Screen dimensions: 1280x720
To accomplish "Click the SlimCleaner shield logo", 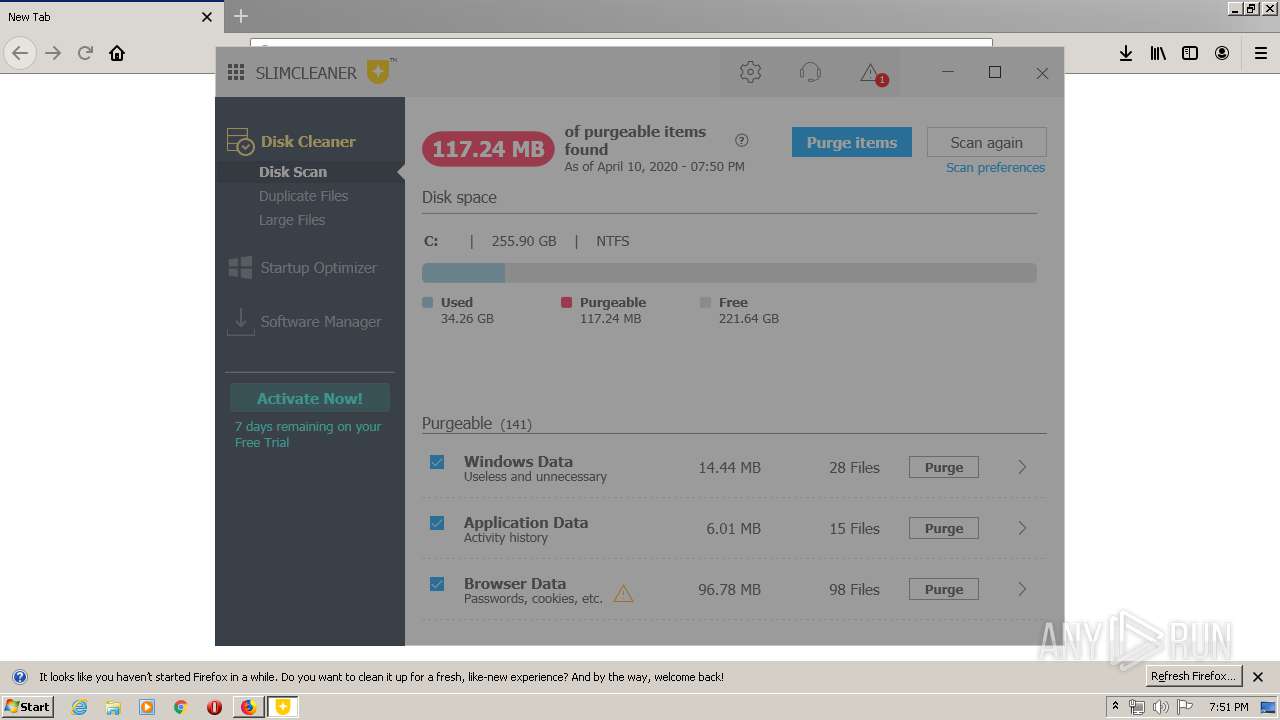I will 377,71.
